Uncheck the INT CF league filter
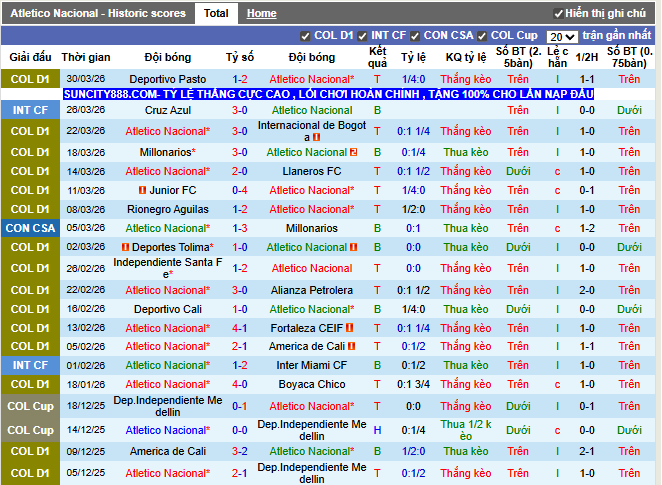Image resolution: width=662 pixels, height=485 pixels. [368, 36]
